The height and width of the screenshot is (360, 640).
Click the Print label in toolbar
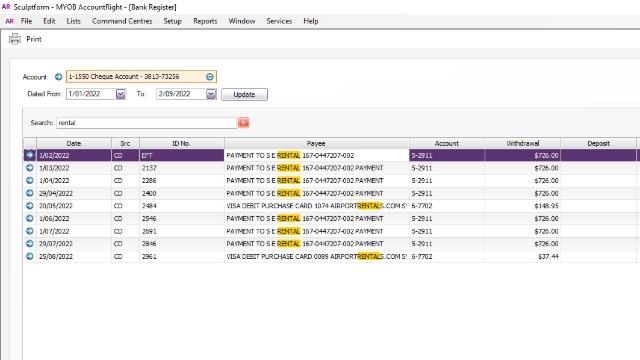point(34,39)
